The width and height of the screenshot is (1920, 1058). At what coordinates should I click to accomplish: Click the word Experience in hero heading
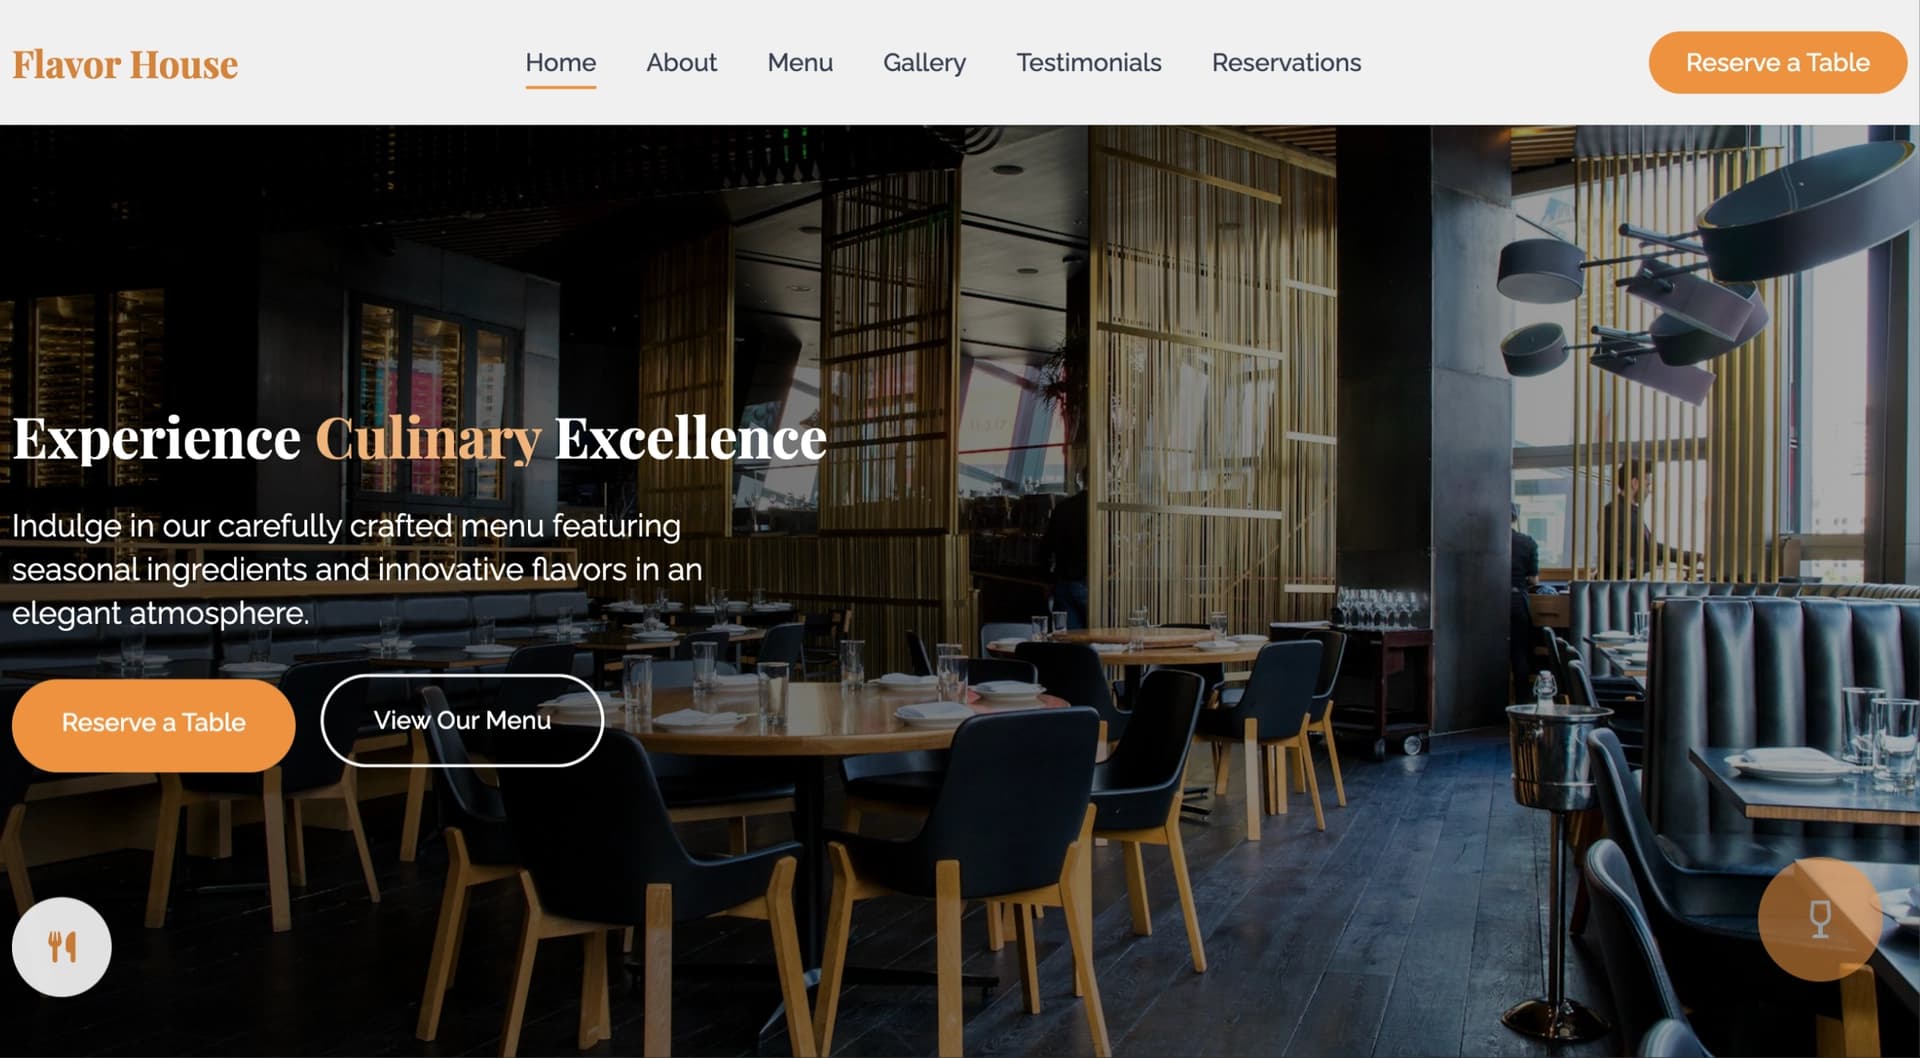click(156, 439)
